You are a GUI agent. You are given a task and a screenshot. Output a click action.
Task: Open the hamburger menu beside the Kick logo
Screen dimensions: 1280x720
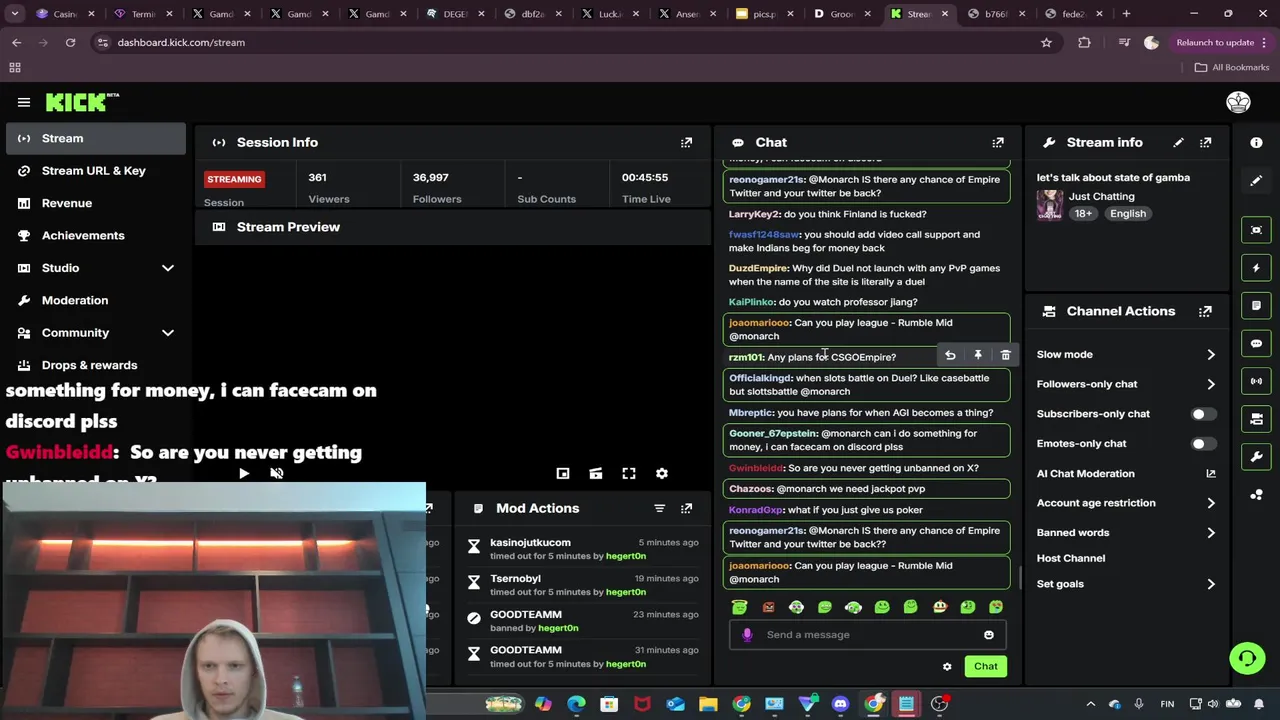tap(24, 102)
